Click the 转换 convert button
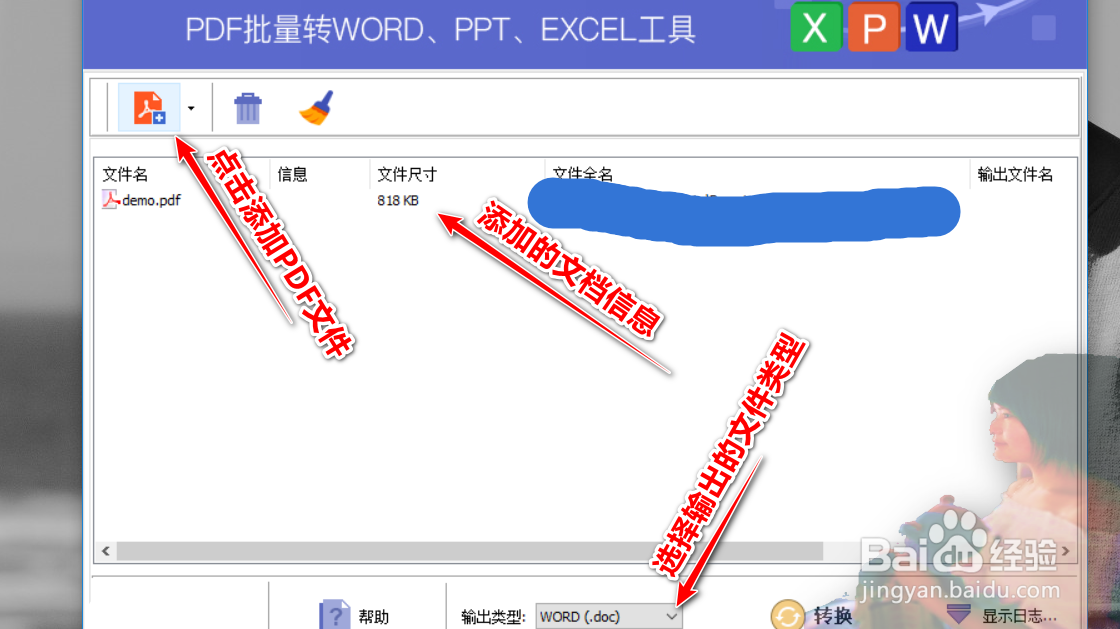The width and height of the screenshot is (1120, 629). [812, 615]
